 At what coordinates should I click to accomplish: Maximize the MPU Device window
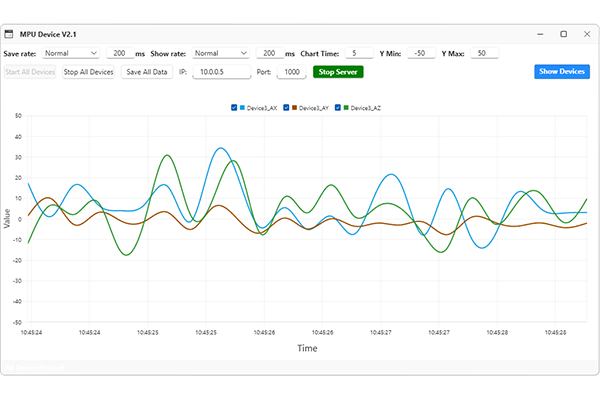563,34
